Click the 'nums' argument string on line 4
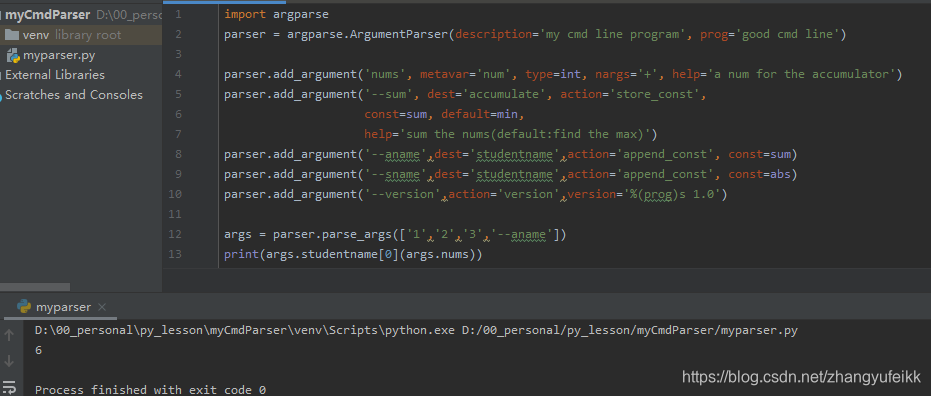This screenshot has height=396, width=931. click(385, 74)
